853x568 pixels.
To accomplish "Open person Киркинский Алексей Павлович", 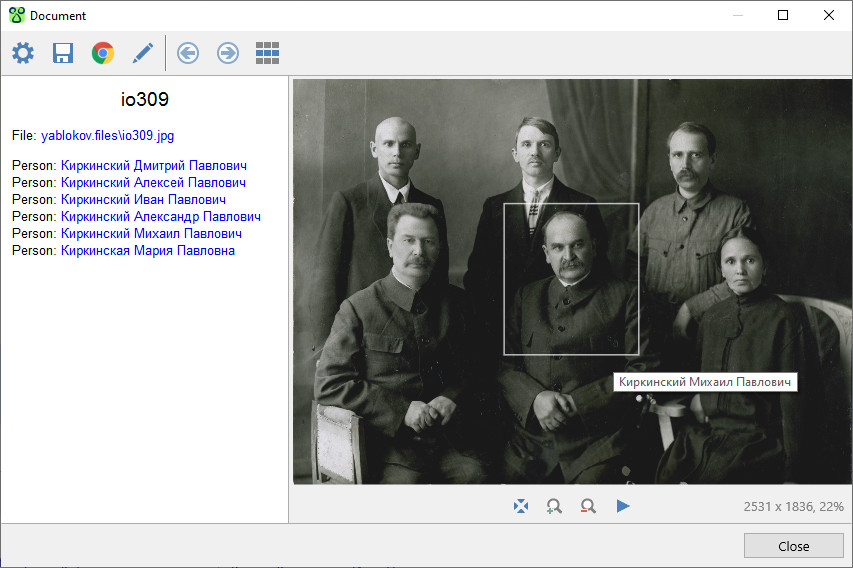I will [x=153, y=182].
